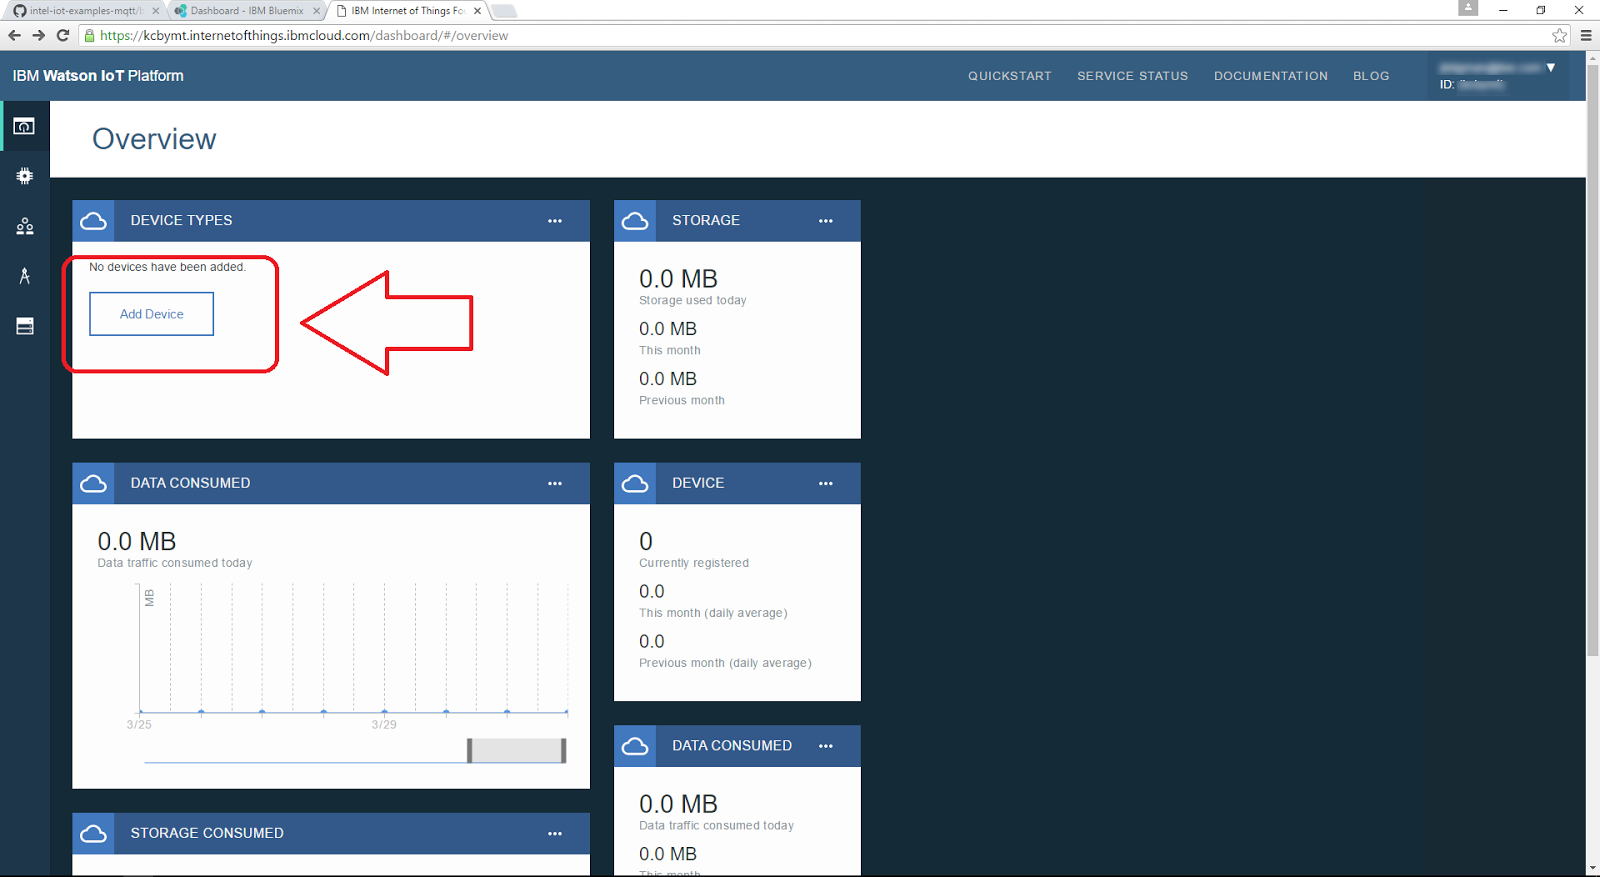Open SERVICE STATUS in the top navigation
This screenshot has width=1600, height=877.
(x=1133, y=76)
